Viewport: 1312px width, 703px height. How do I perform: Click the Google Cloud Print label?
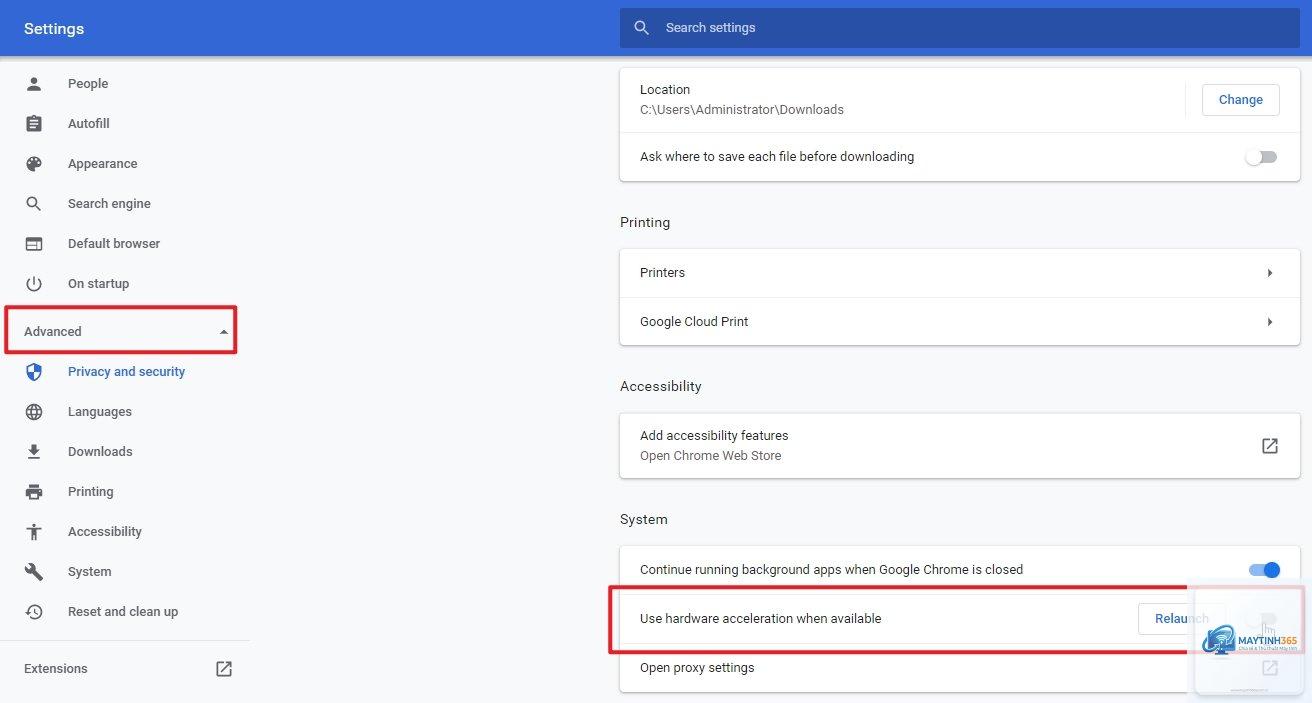pyautogui.click(x=694, y=322)
